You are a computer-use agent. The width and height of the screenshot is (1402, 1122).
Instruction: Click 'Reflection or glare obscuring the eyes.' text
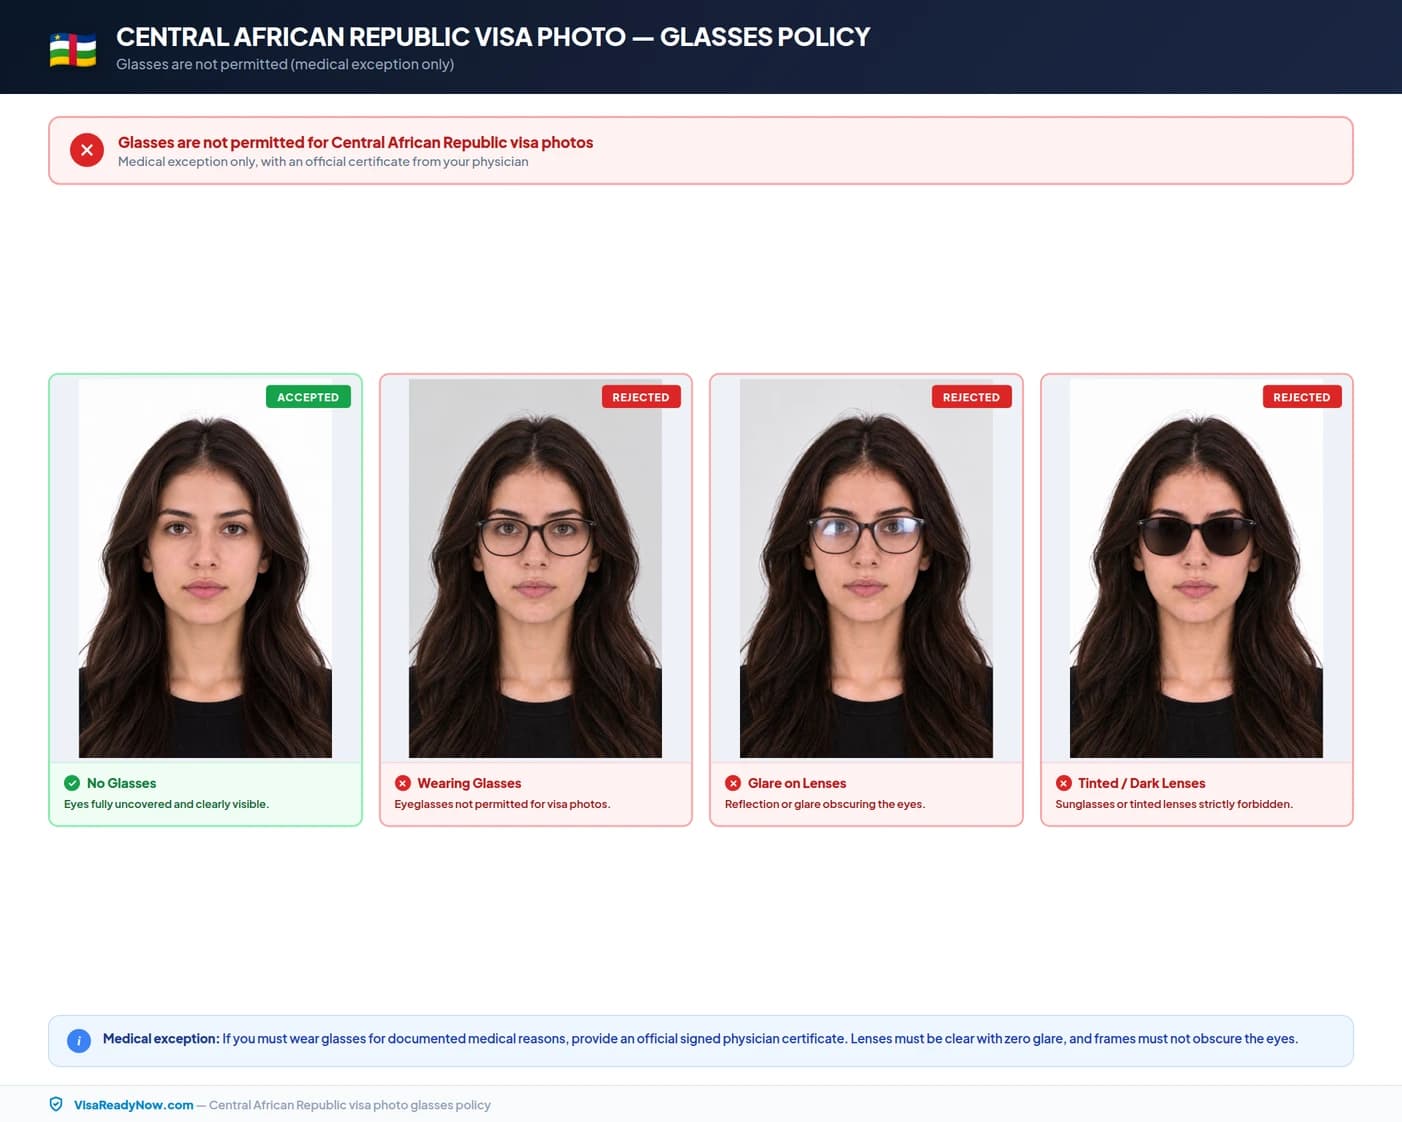825,804
